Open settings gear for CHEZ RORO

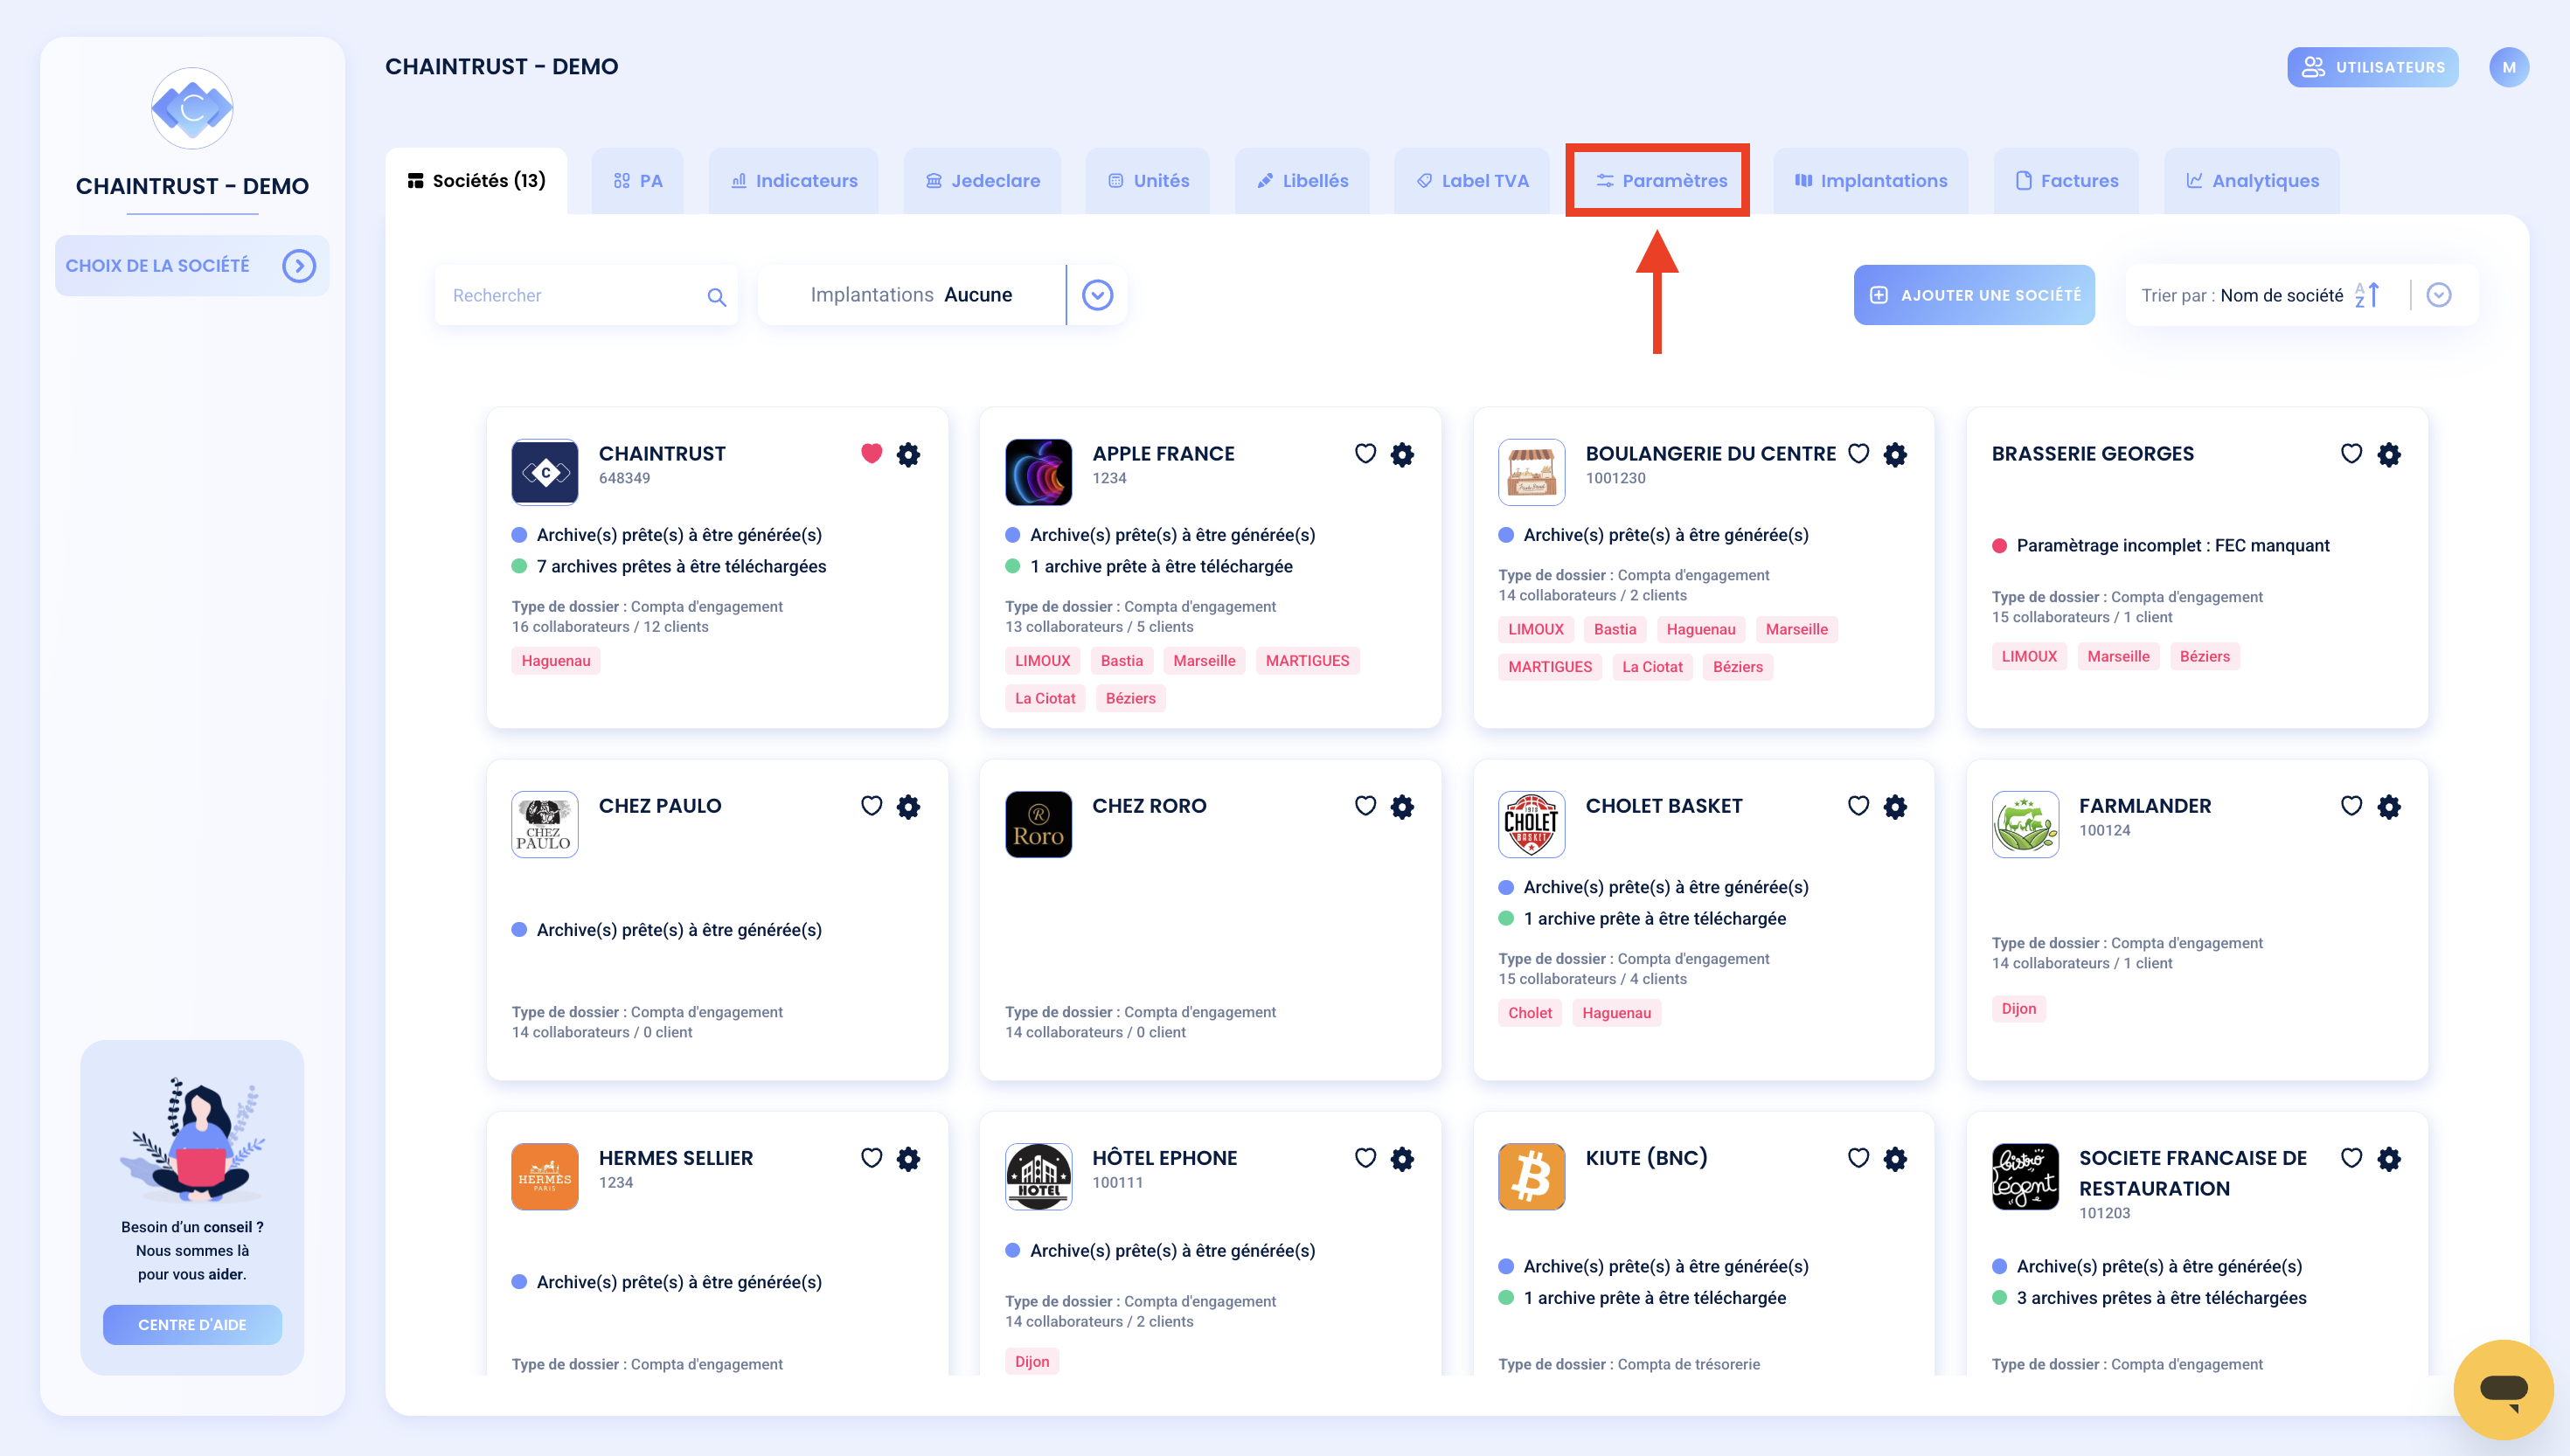point(1402,806)
